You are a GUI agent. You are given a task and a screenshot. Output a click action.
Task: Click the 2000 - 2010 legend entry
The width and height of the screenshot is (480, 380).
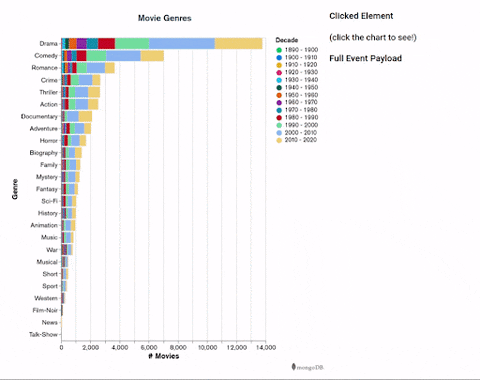pos(297,133)
